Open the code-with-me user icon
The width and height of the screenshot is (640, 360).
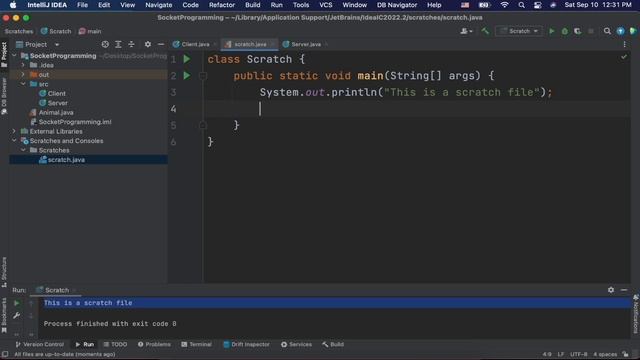pos(466,31)
